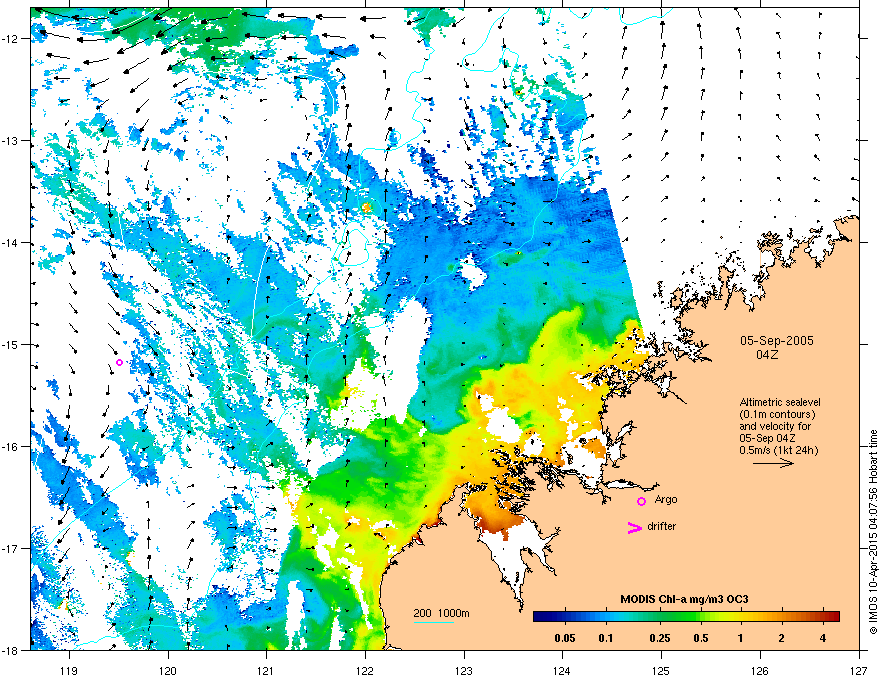Click the '0.25' colorbar tick label
Screen dimensions: 880x680
660,638
